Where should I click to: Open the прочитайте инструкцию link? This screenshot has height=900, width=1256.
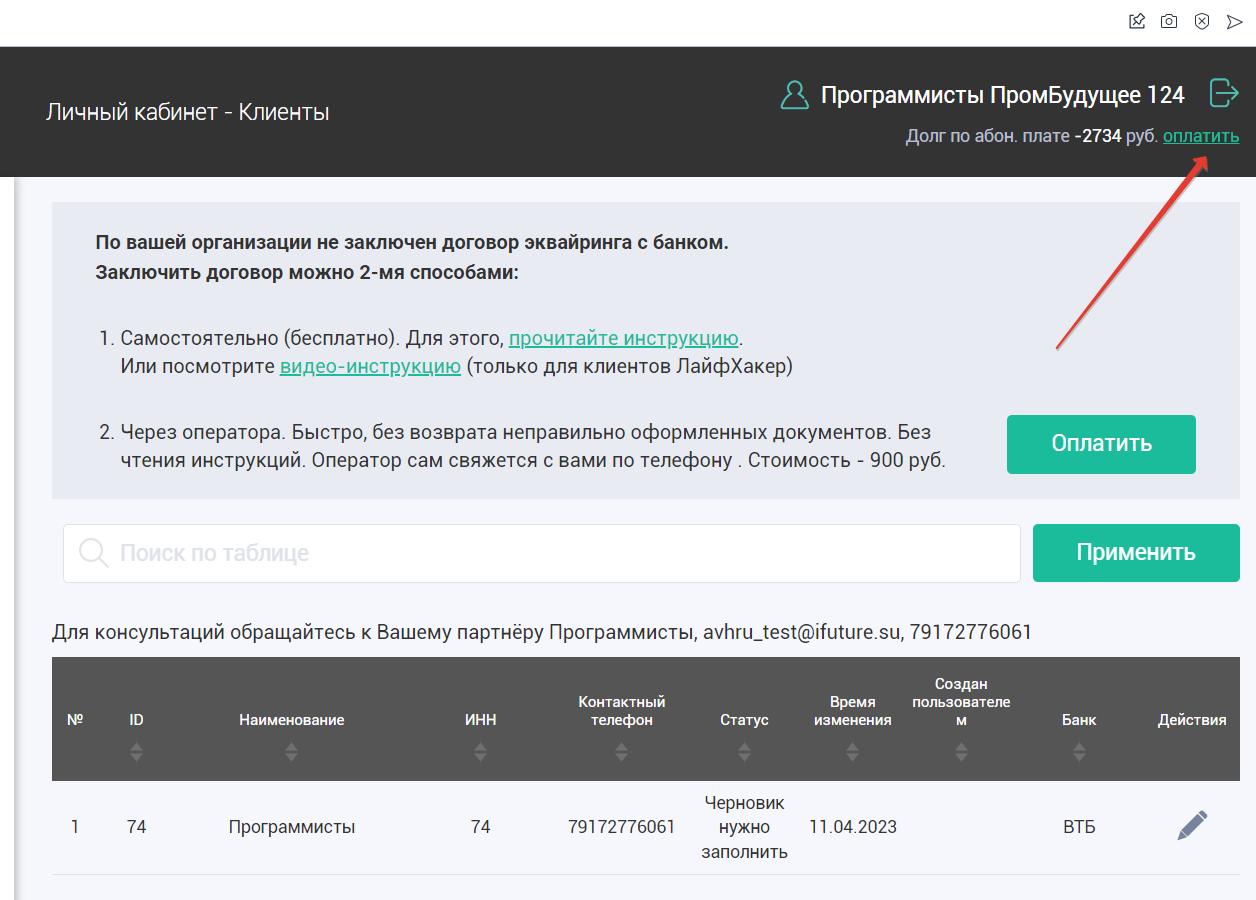(x=624, y=337)
